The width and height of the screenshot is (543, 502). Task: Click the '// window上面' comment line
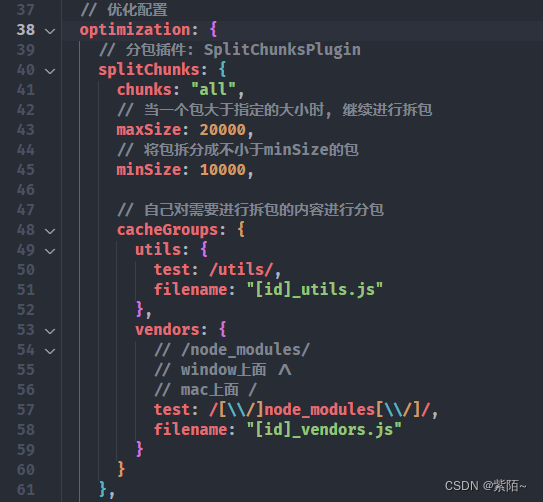coord(223,370)
